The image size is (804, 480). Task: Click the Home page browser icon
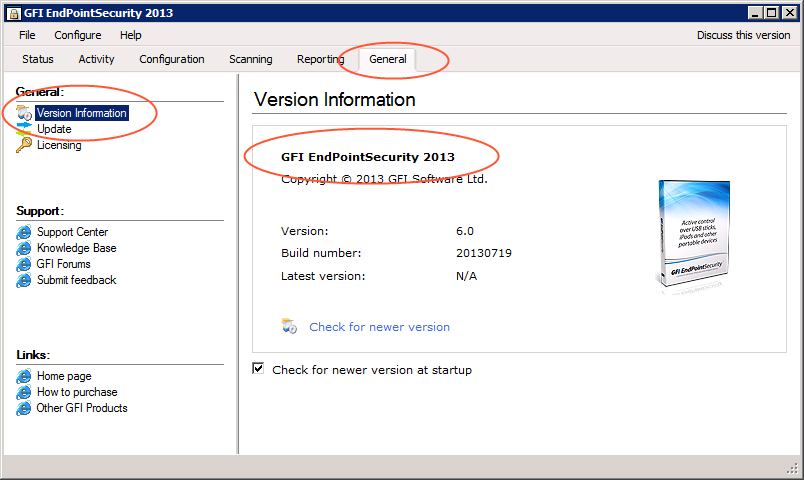coord(24,376)
